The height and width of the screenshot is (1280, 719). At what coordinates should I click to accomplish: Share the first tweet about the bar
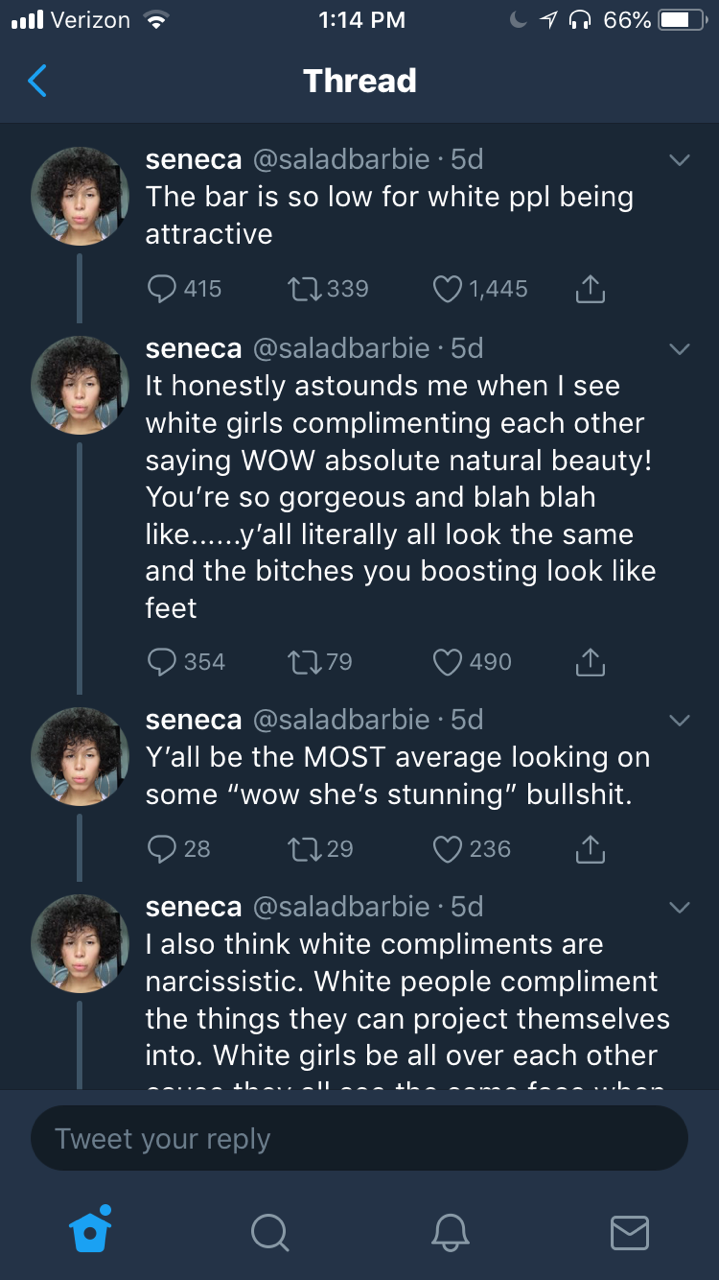[590, 289]
